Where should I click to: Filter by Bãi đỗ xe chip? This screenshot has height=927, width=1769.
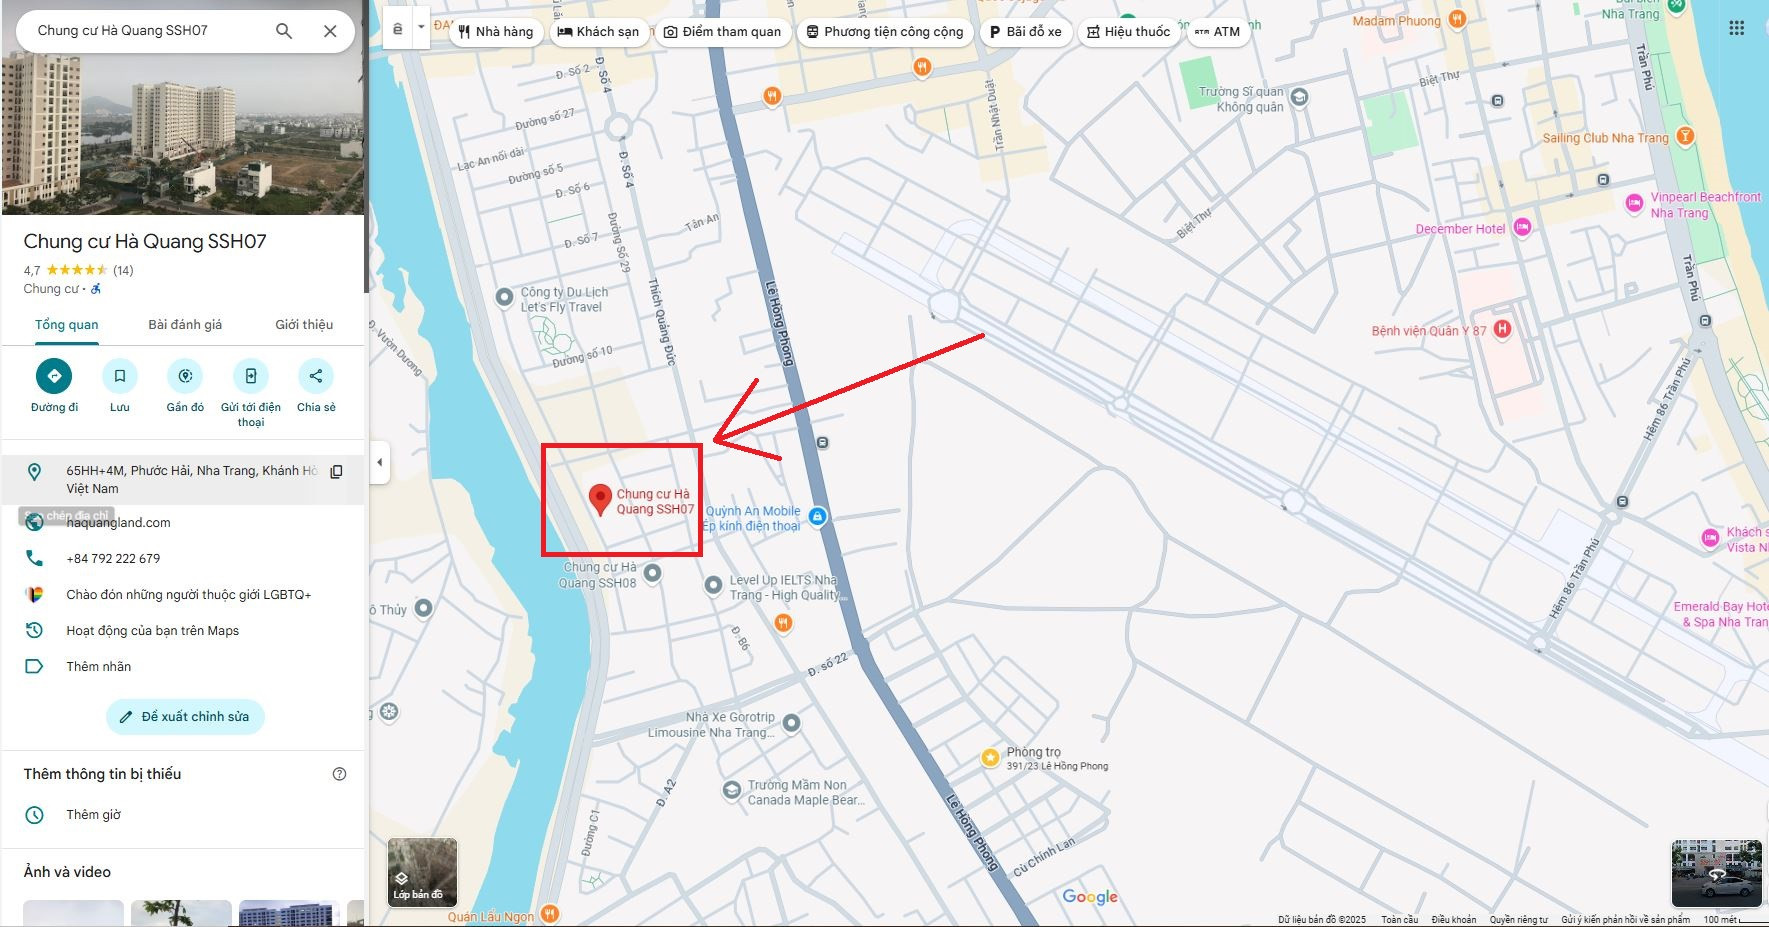point(1026,32)
